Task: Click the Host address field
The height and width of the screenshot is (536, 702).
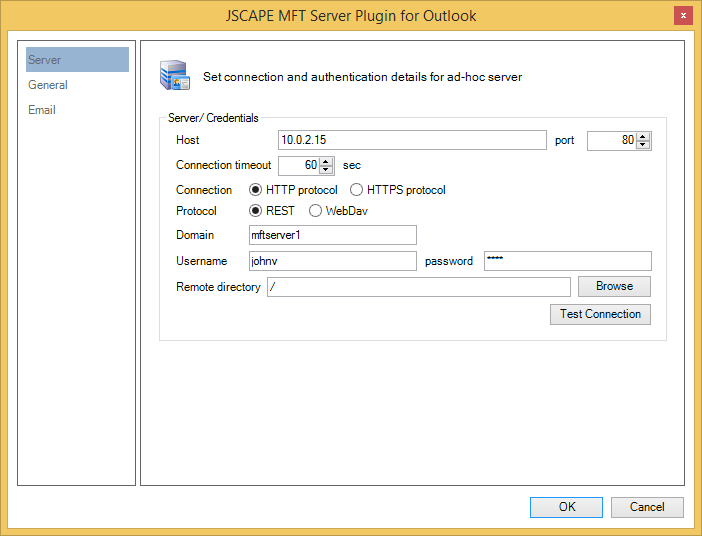Action: [412, 140]
